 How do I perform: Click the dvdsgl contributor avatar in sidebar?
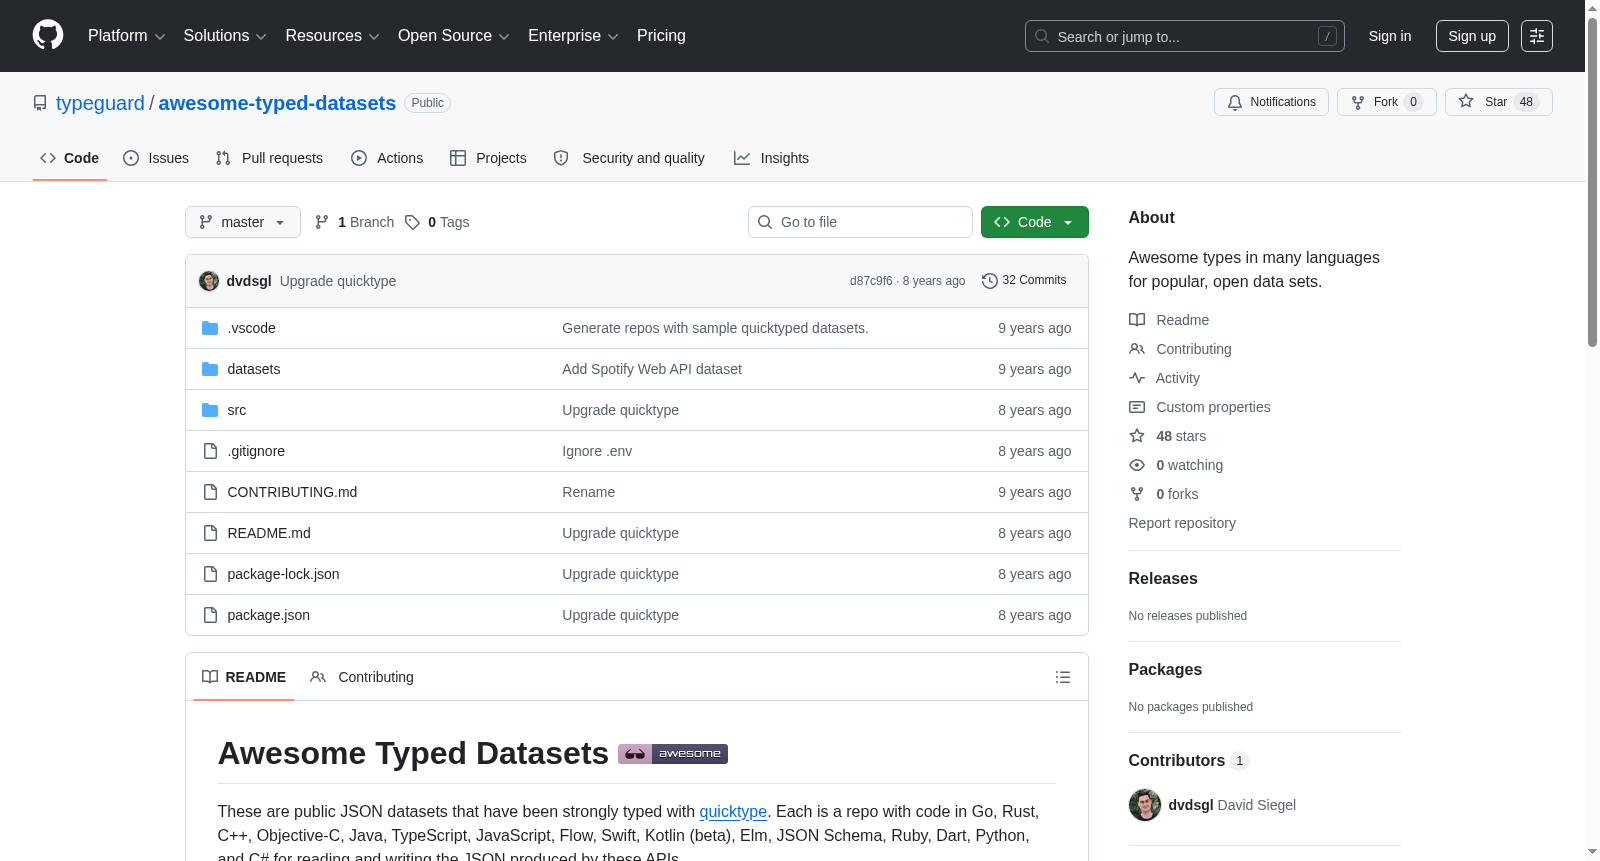click(1145, 805)
